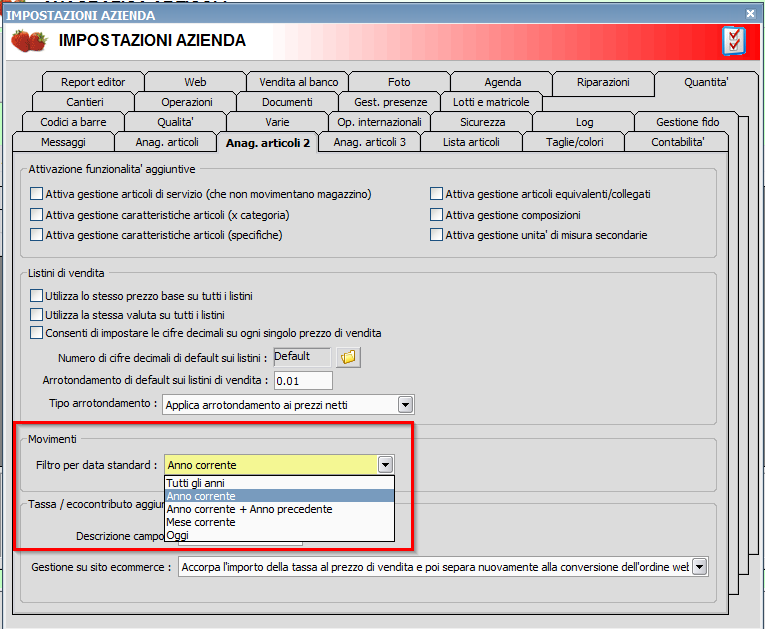
Task: Enable gestione articoli di servizio checkbox
Action: pyautogui.click(x=37, y=194)
